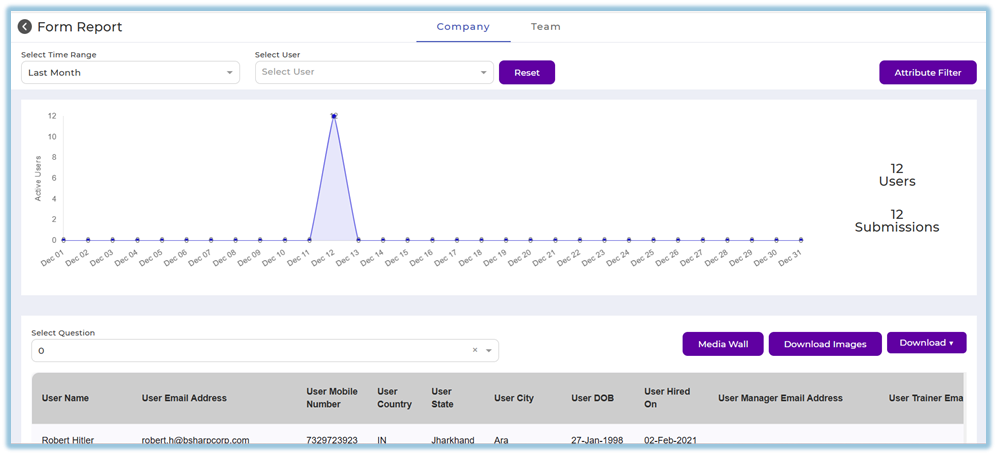Open the Select Question dropdown arrow
The width and height of the screenshot is (997, 455).
click(x=488, y=351)
